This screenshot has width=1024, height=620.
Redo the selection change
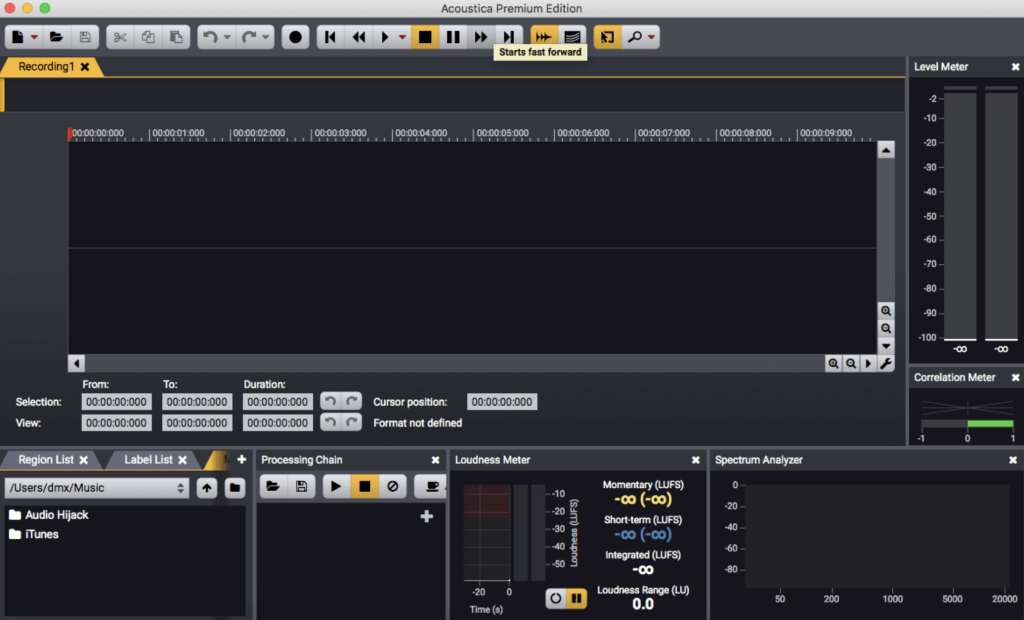(352, 401)
